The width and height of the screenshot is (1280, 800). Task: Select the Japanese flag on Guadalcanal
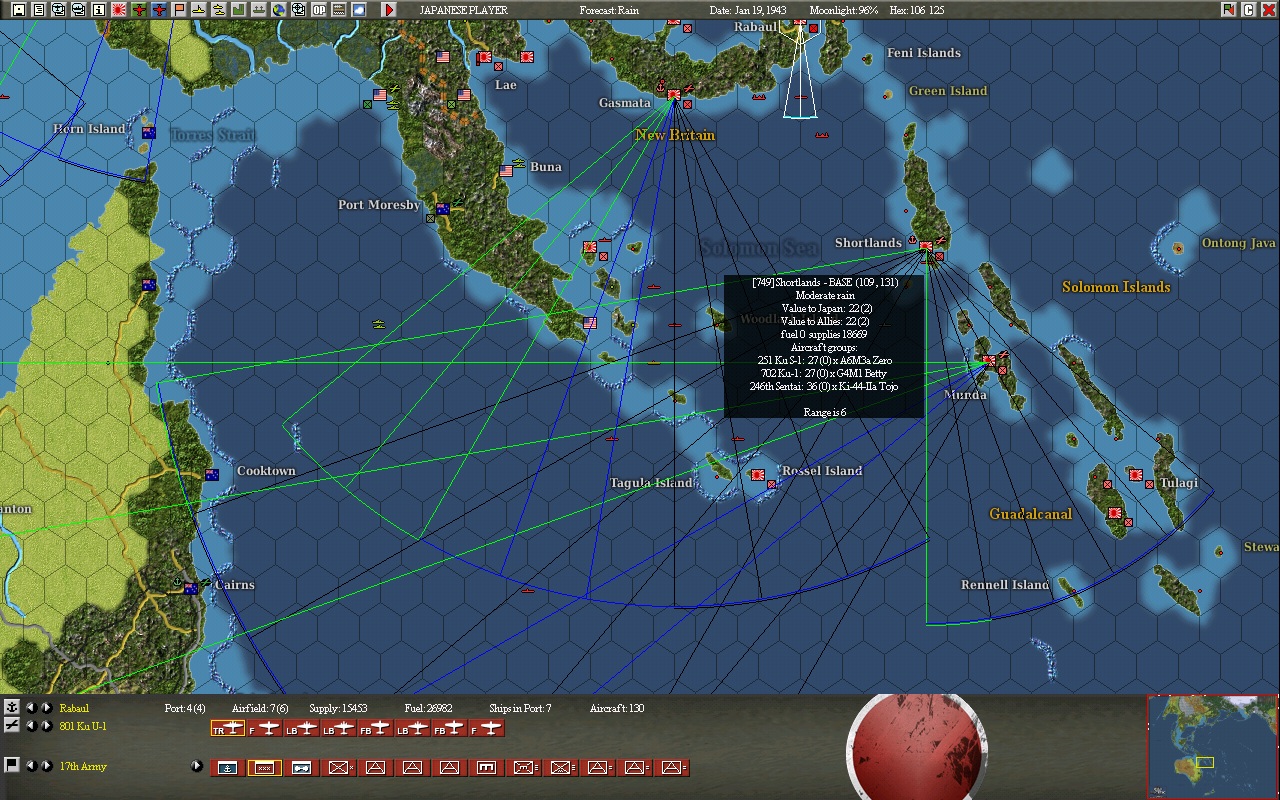[x=1115, y=513]
